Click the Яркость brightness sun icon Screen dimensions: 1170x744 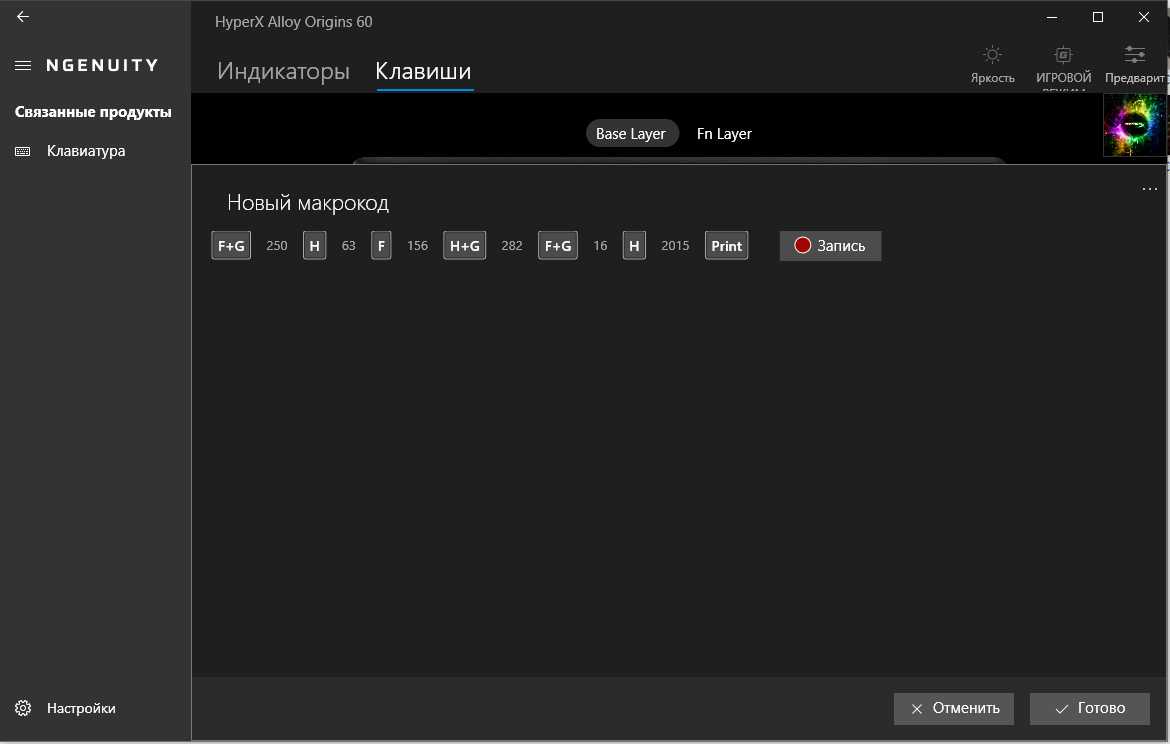click(992, 55)
